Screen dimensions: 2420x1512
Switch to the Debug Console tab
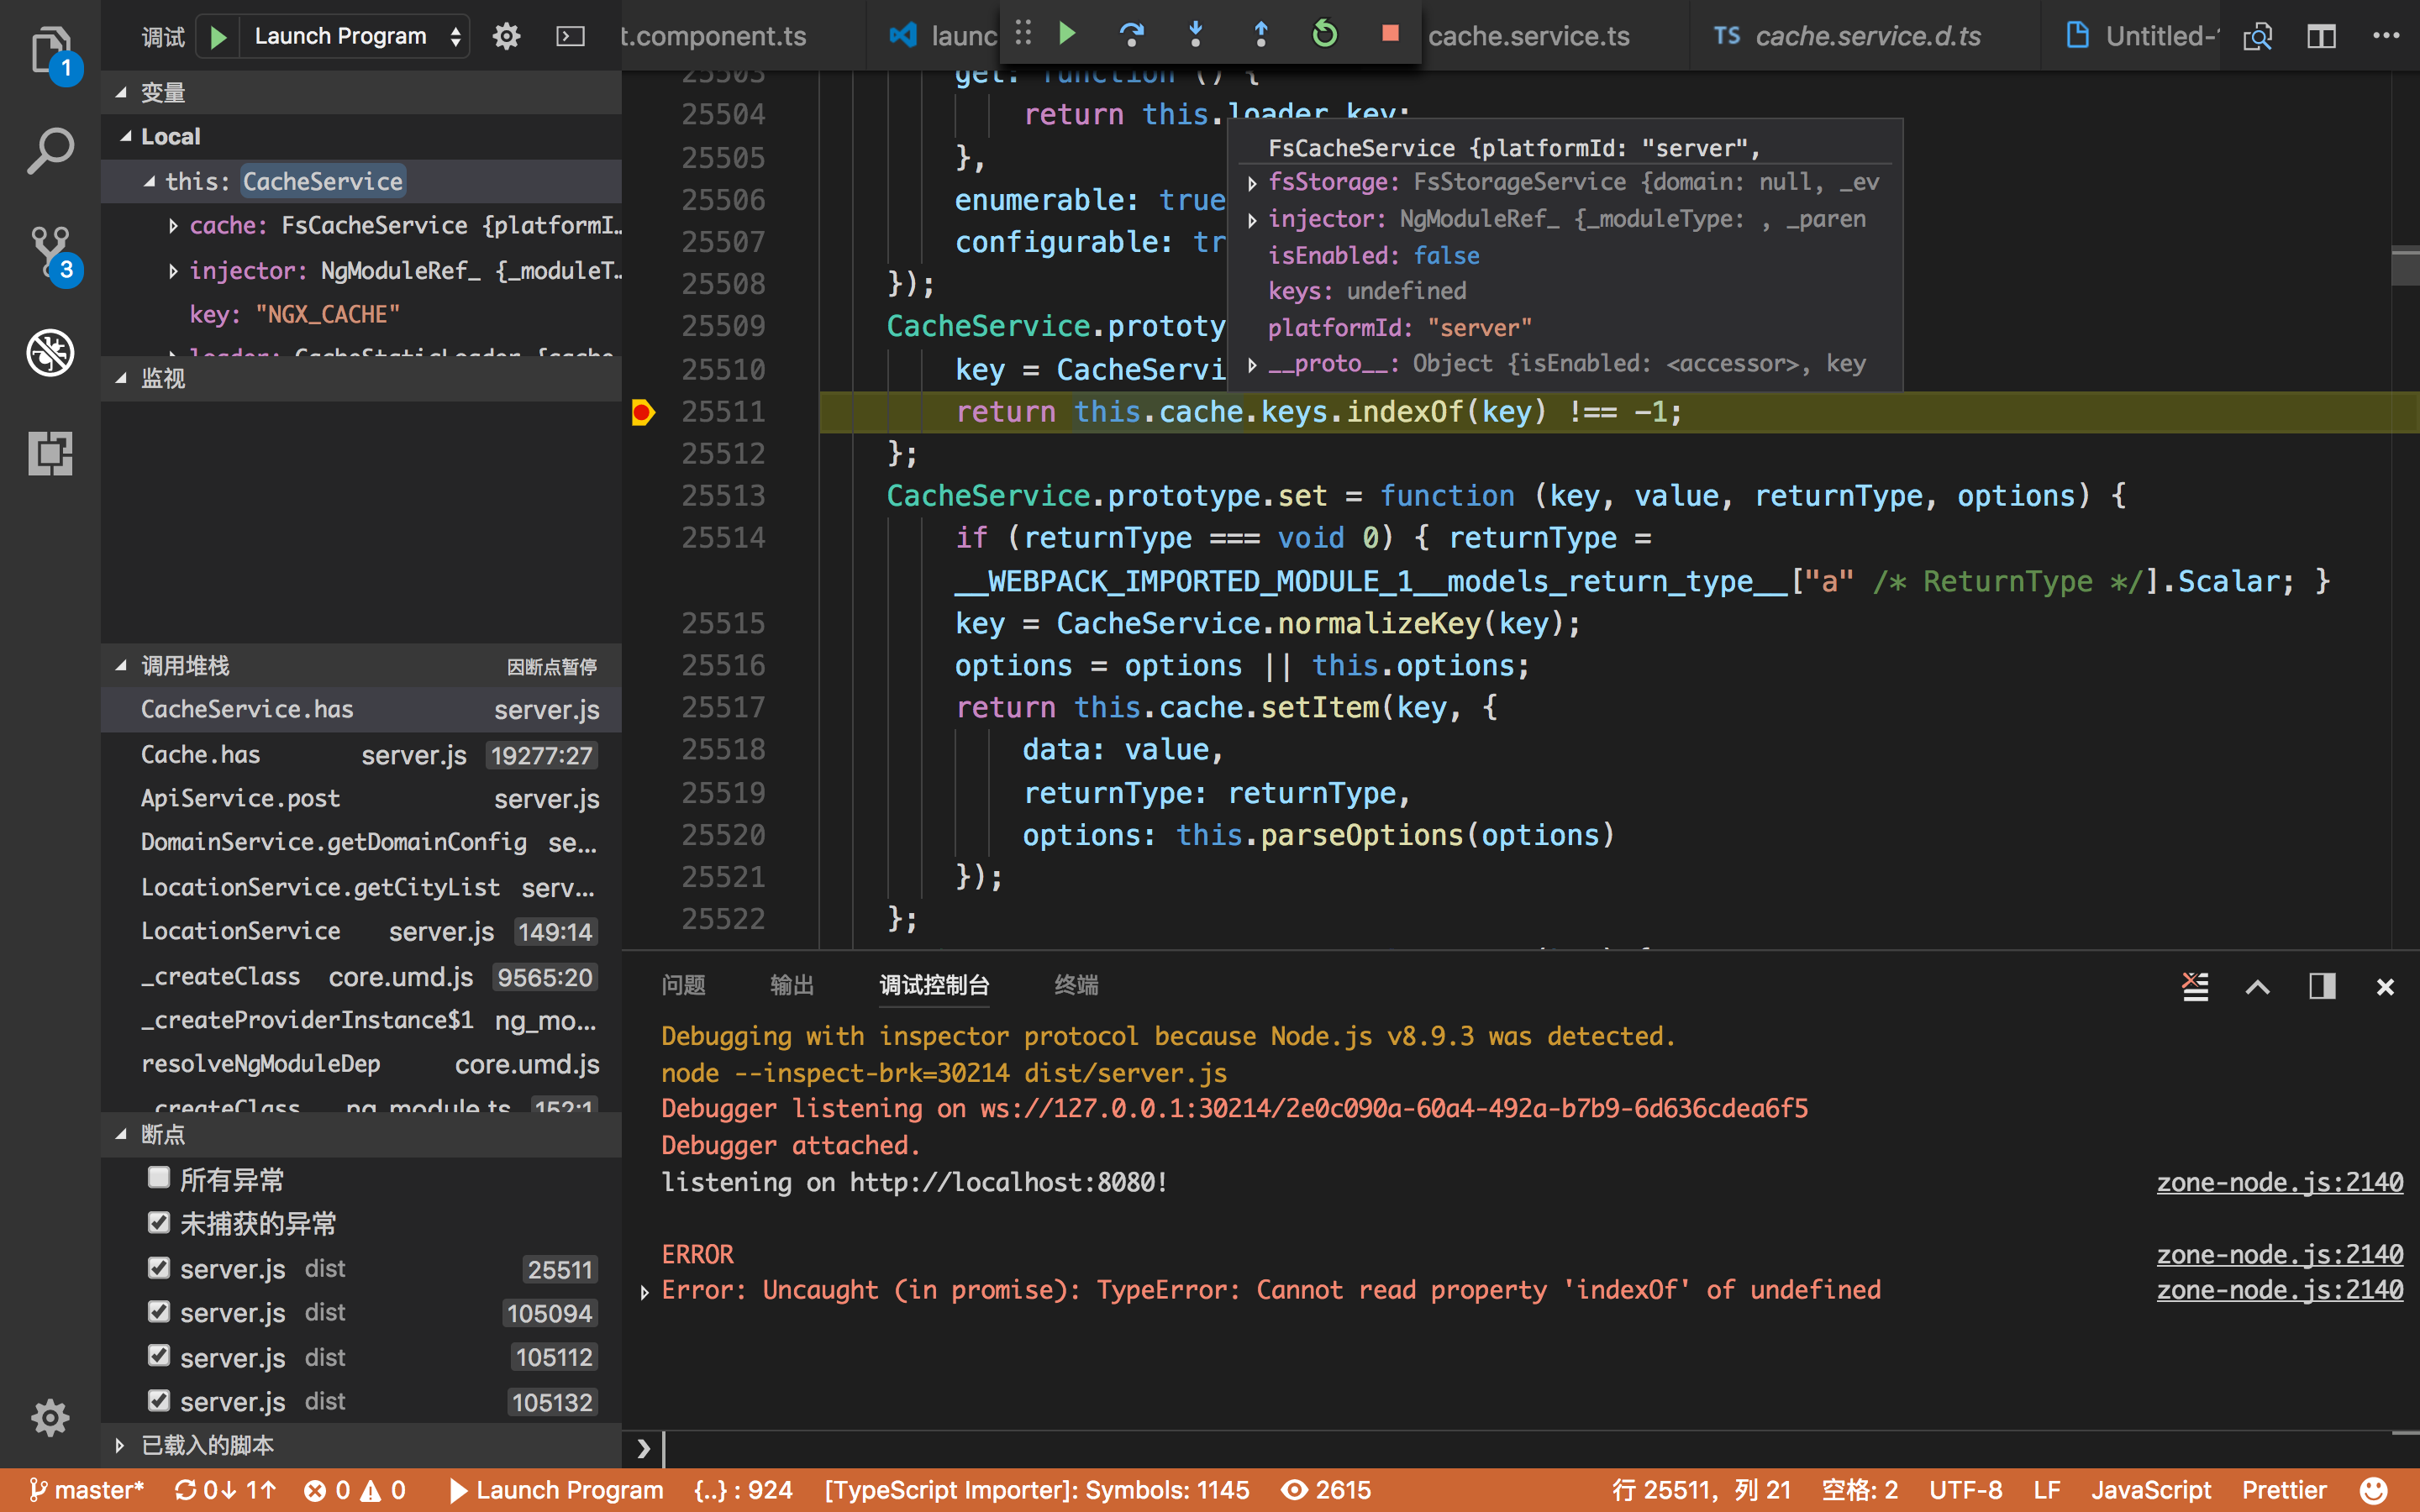pyautogui.click(x=934, y=986)
